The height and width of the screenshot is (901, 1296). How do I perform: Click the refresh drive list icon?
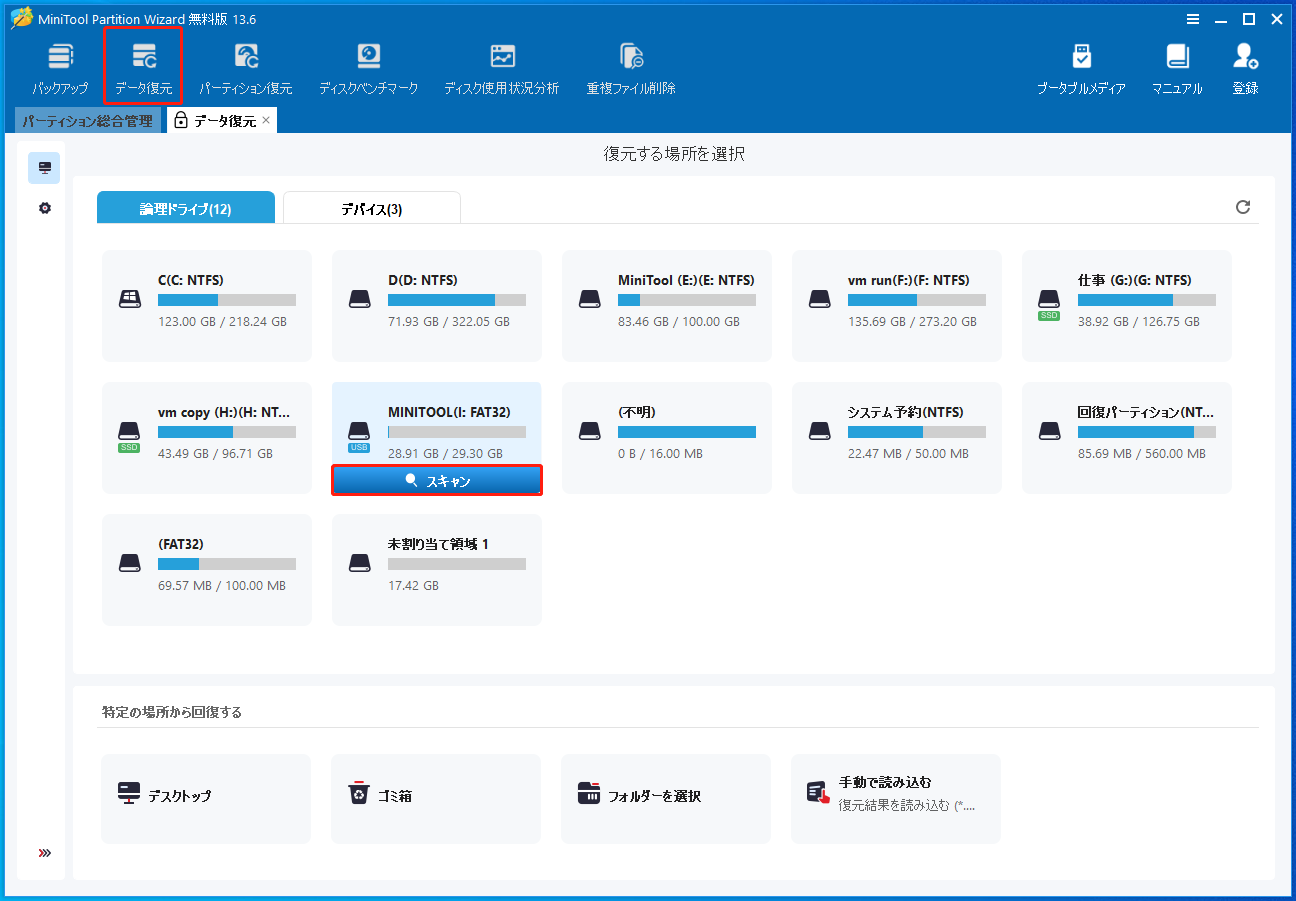click(x=1243, y=207)
